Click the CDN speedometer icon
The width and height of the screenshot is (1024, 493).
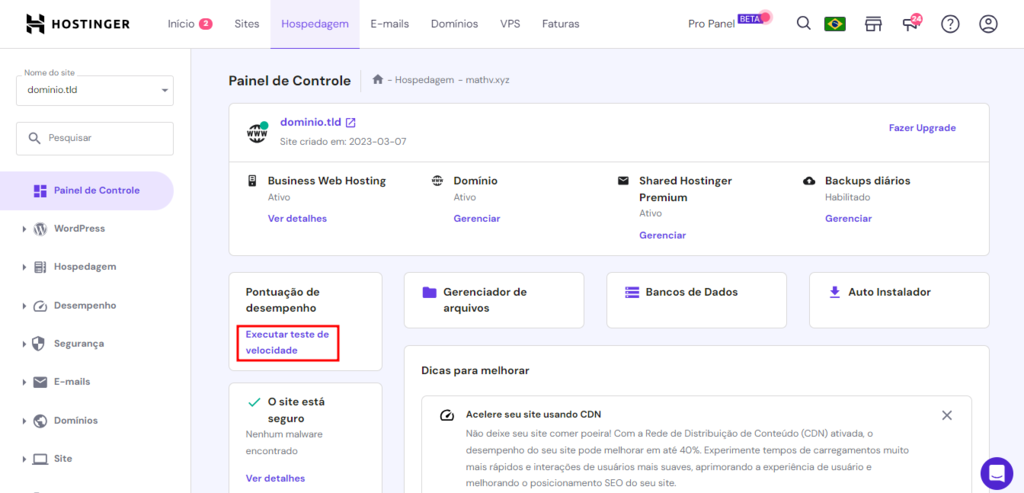click(447, 415)
